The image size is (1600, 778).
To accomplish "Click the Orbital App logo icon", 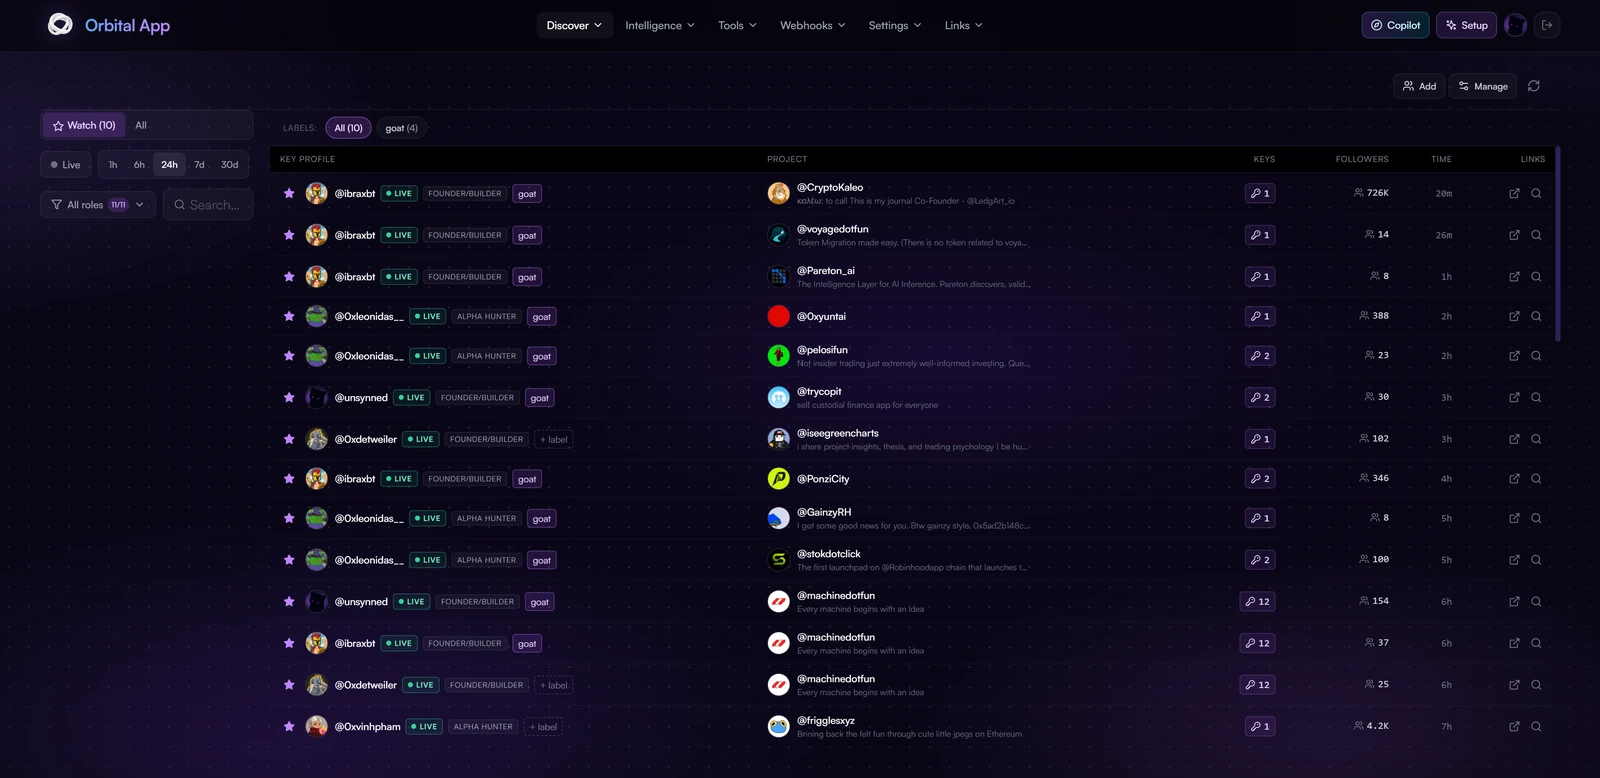I will tap(60, 24).
